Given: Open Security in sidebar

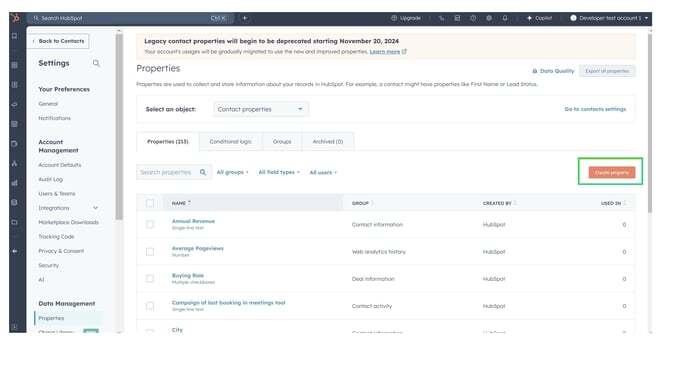Looking at the screenshot, I should click(48, 265).
